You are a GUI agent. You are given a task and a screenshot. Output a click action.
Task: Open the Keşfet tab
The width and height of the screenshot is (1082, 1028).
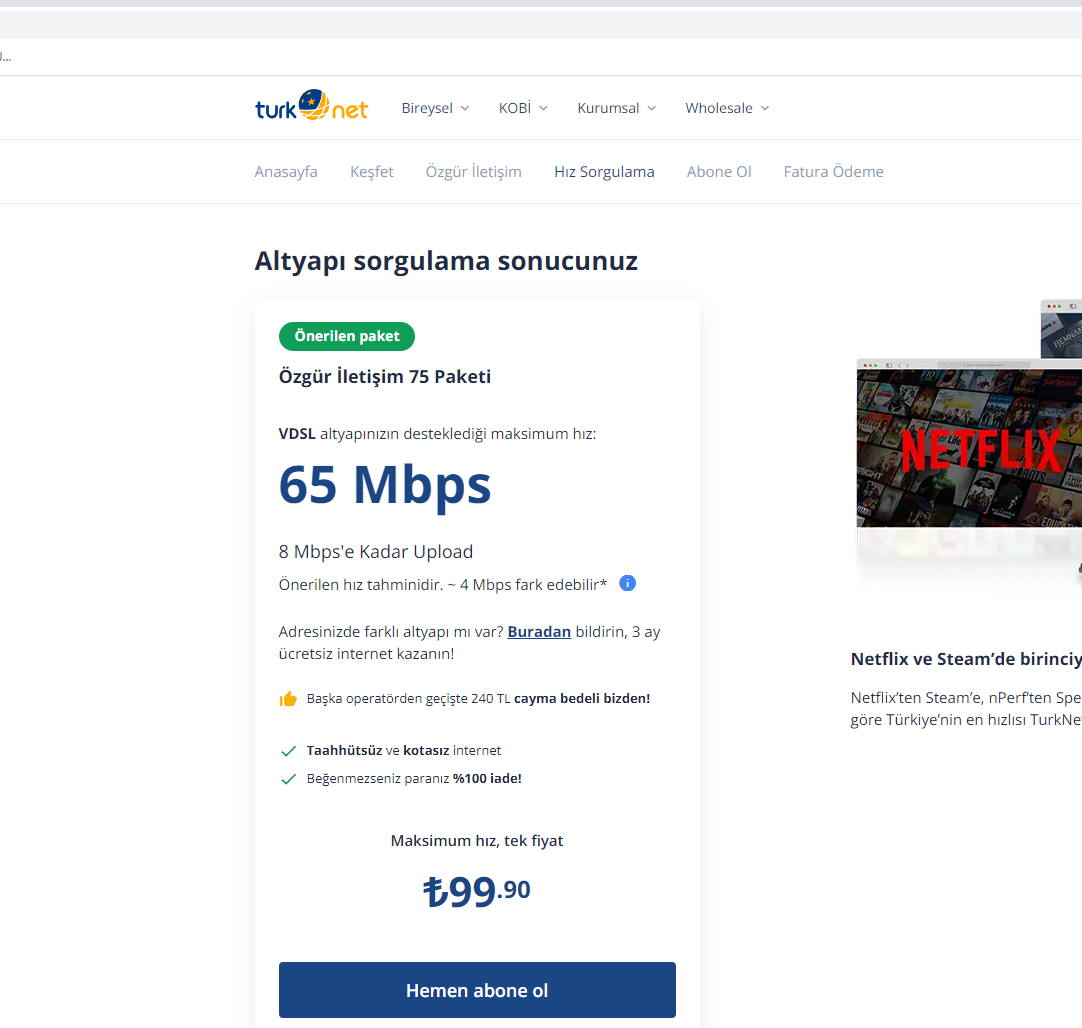point(371,172)
